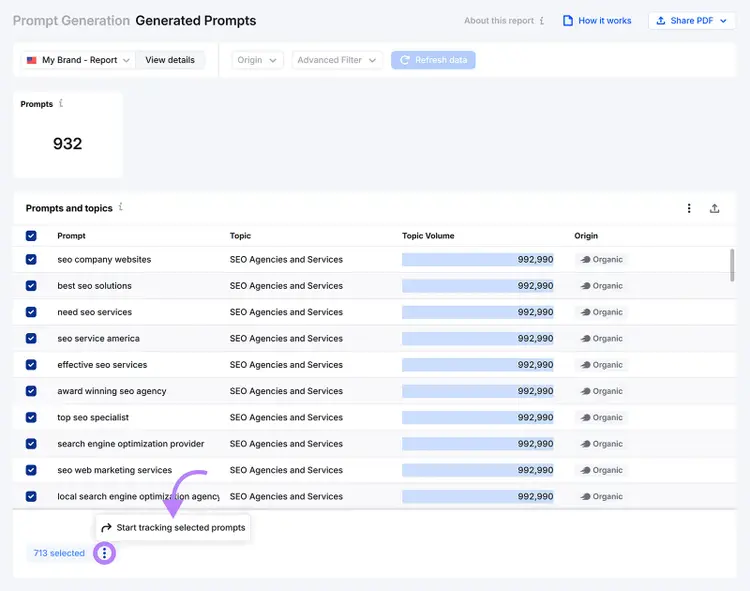Open the My Brand - Report dropdown
The width and height of the screenshot is (750, 591).
click(x=78, y=60)
